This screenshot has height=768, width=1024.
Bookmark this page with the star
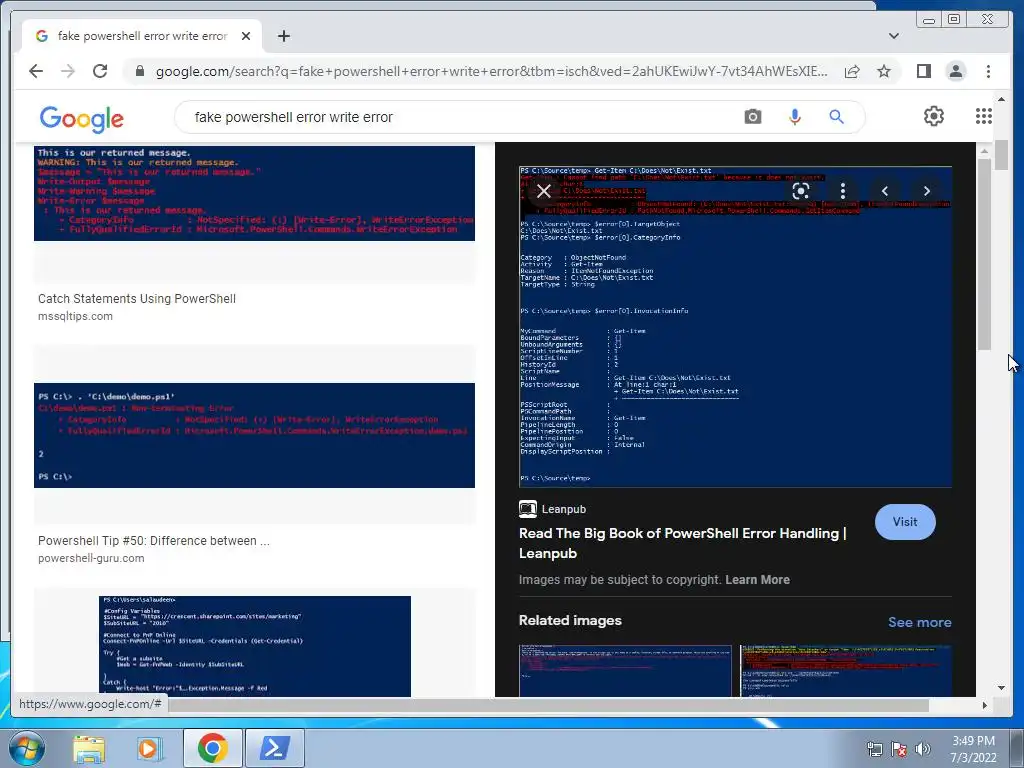(884, 71)
